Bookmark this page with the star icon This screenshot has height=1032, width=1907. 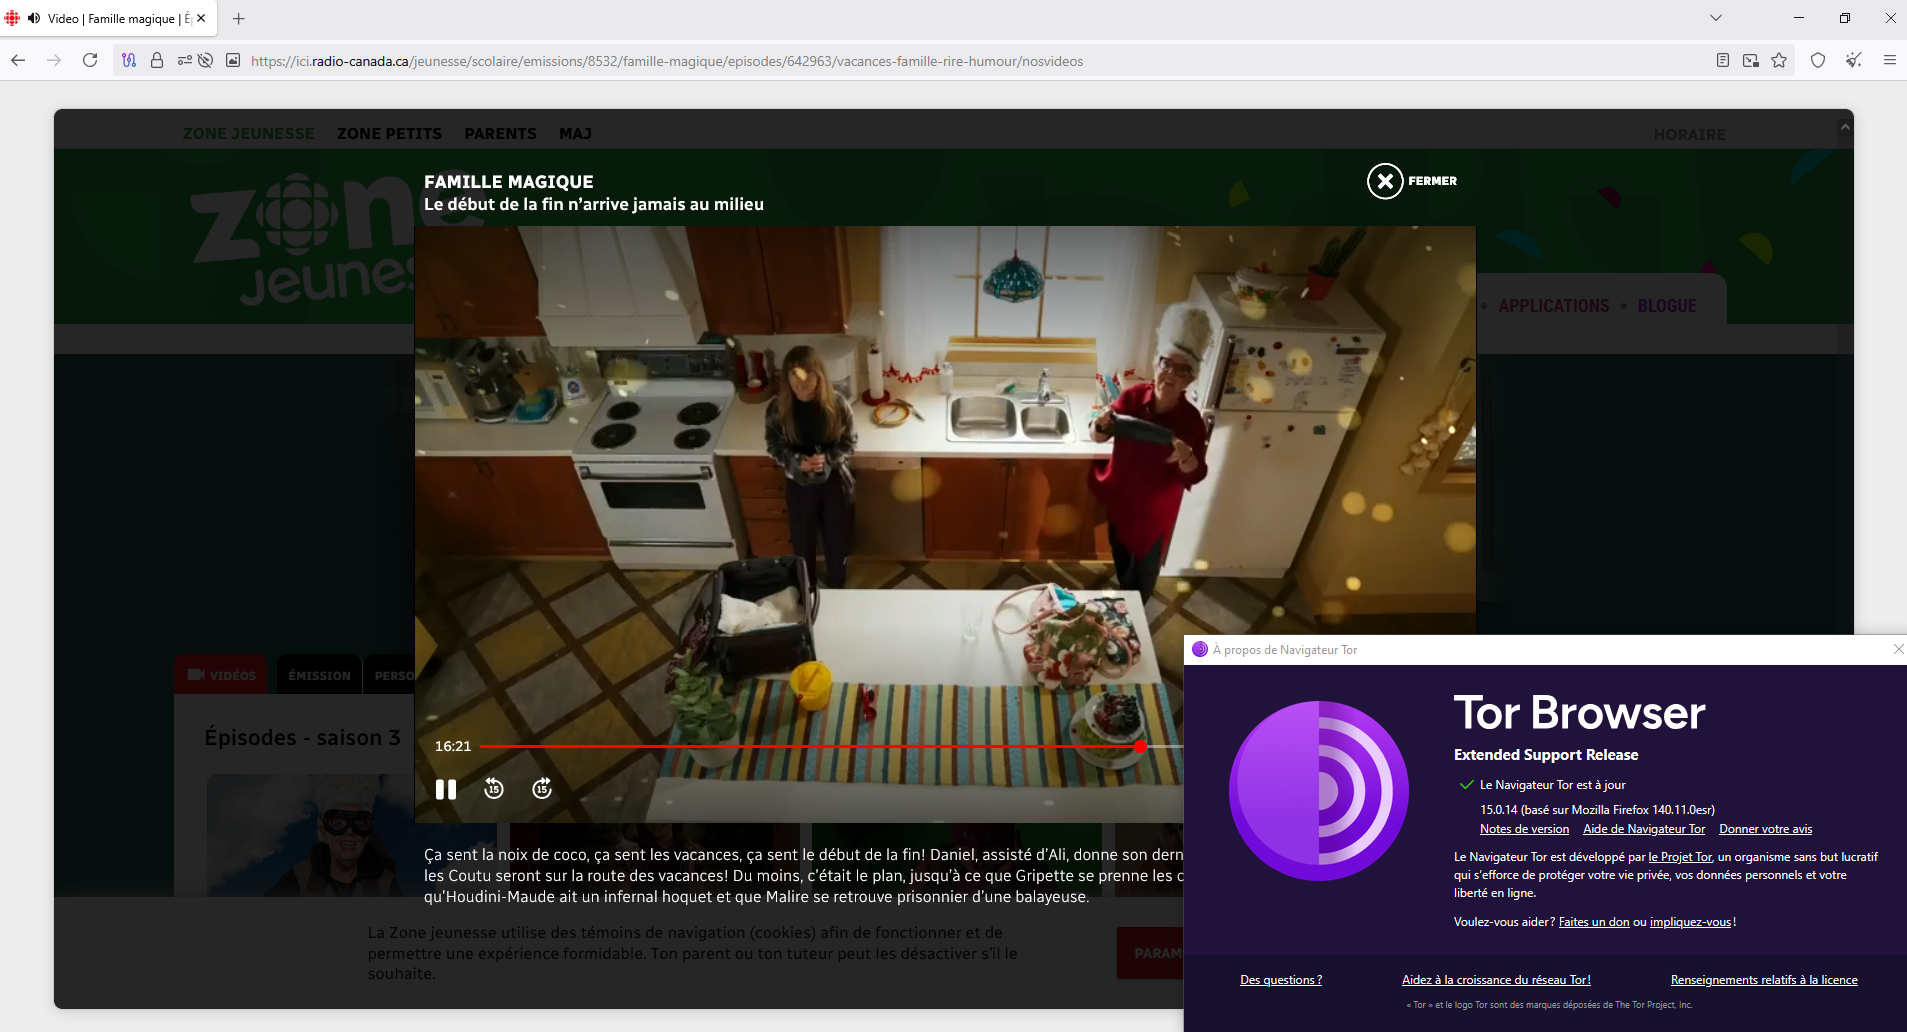point(1779,61)
